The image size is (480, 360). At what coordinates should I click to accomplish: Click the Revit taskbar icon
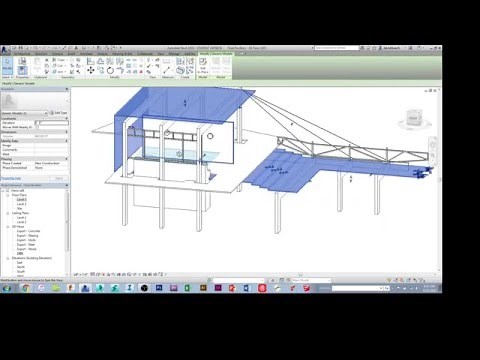click(x=85, y=288)
